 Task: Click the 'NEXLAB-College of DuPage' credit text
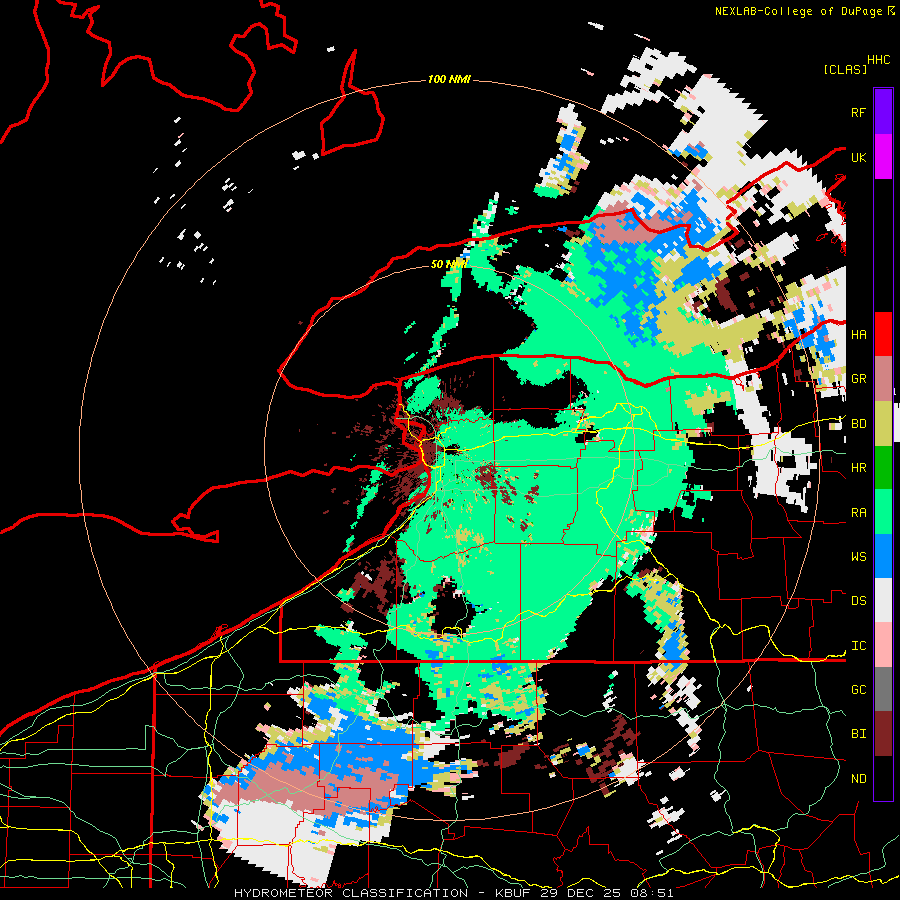[798, 11]
